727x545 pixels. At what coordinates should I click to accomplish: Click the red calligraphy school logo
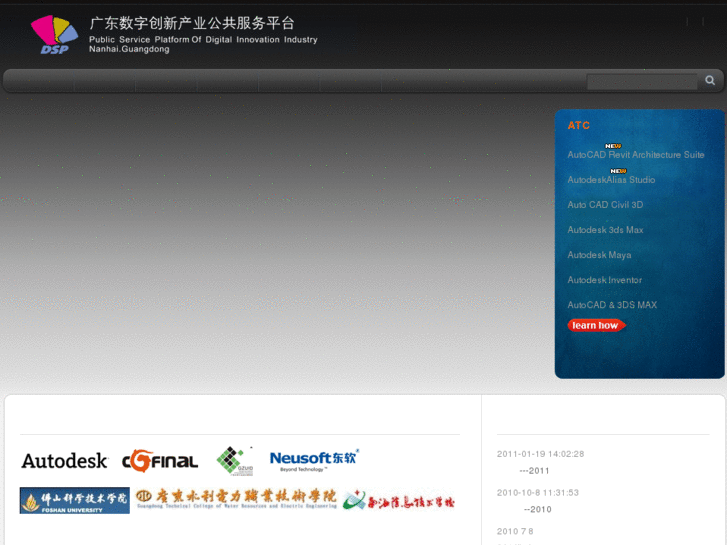(399, 500)
